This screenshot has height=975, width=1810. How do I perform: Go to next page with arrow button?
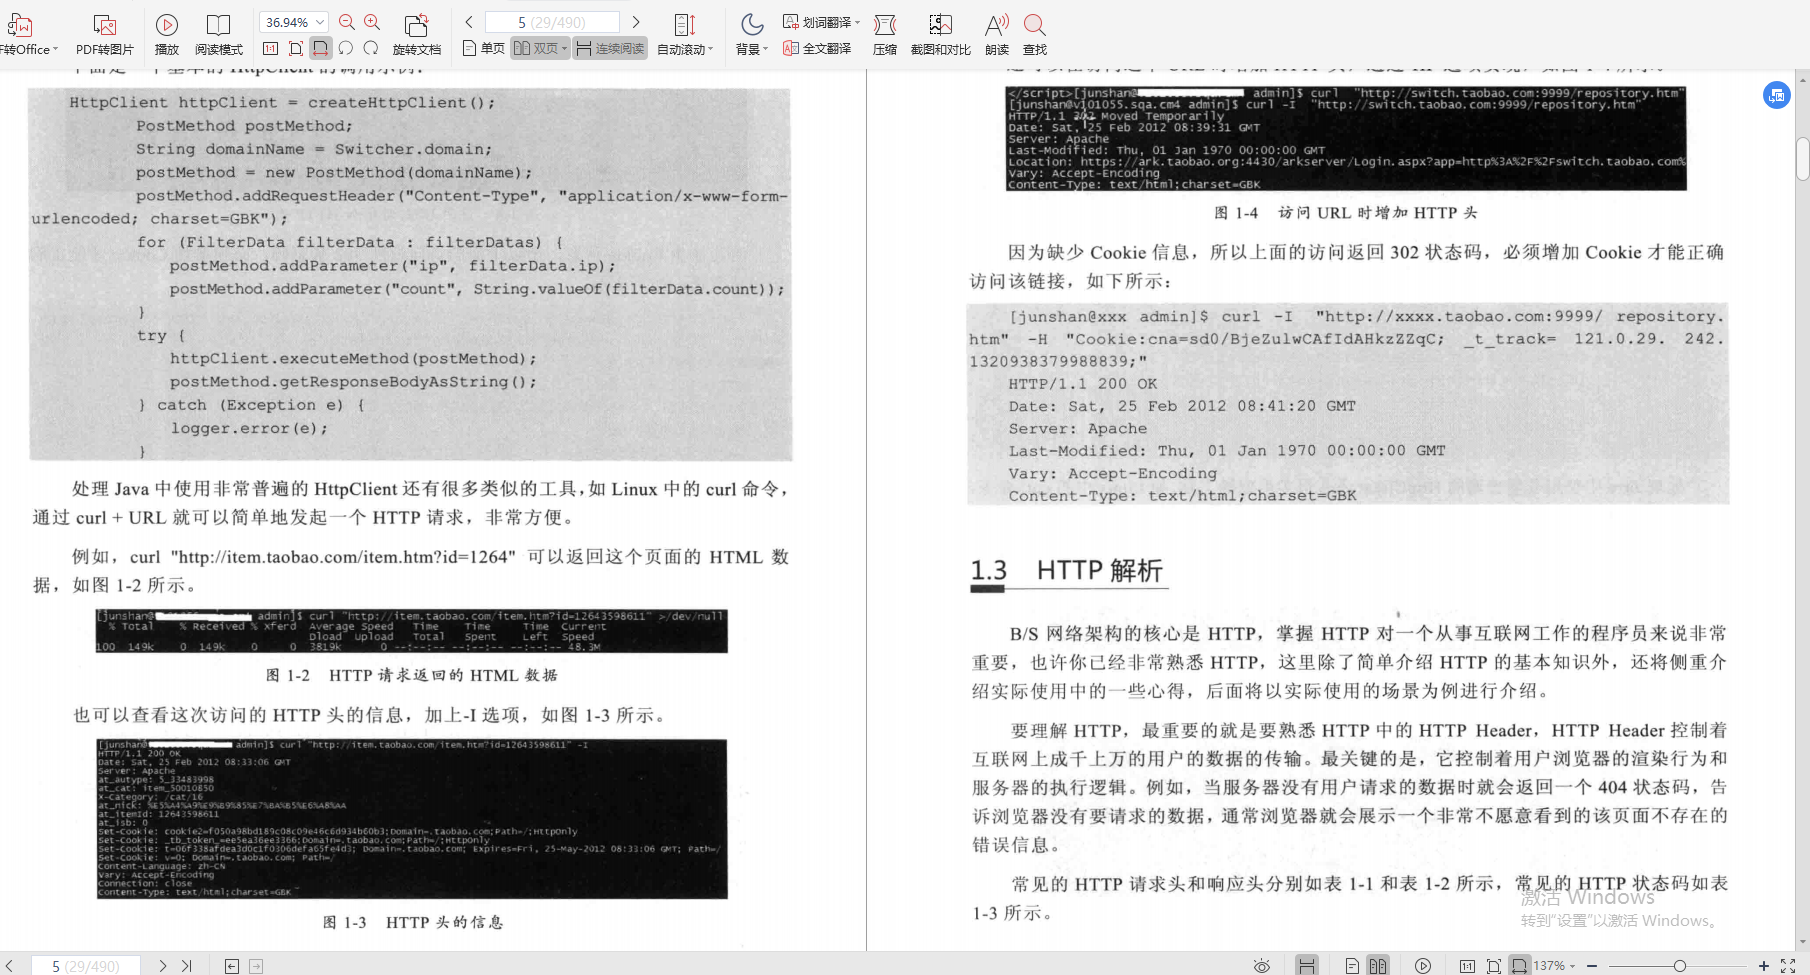(x=637, y=21)
